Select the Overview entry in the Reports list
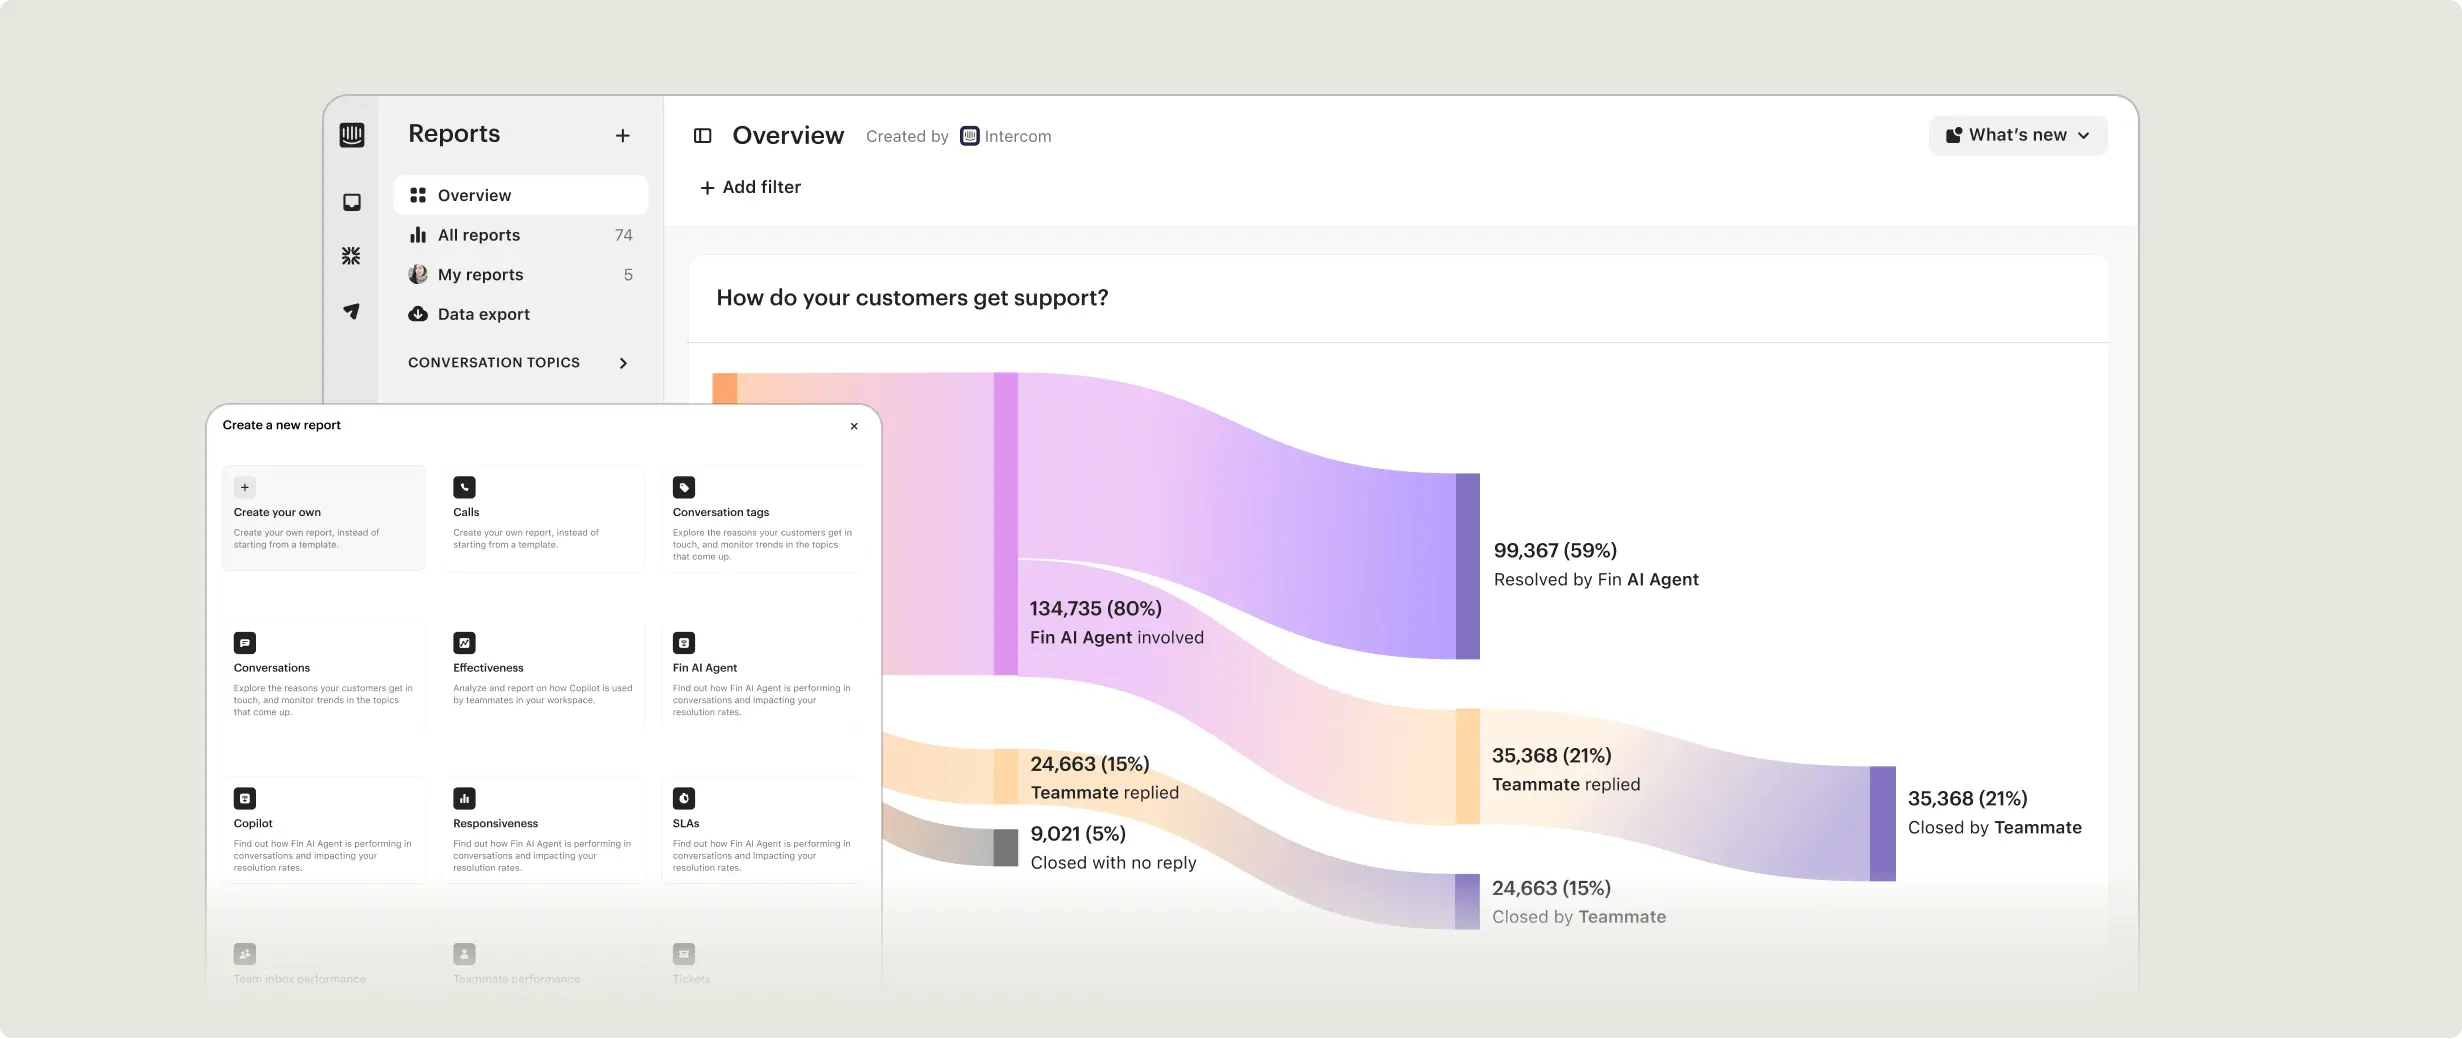The width and height of the screenshot is (2462, 1039). click(x=474, y=195)
